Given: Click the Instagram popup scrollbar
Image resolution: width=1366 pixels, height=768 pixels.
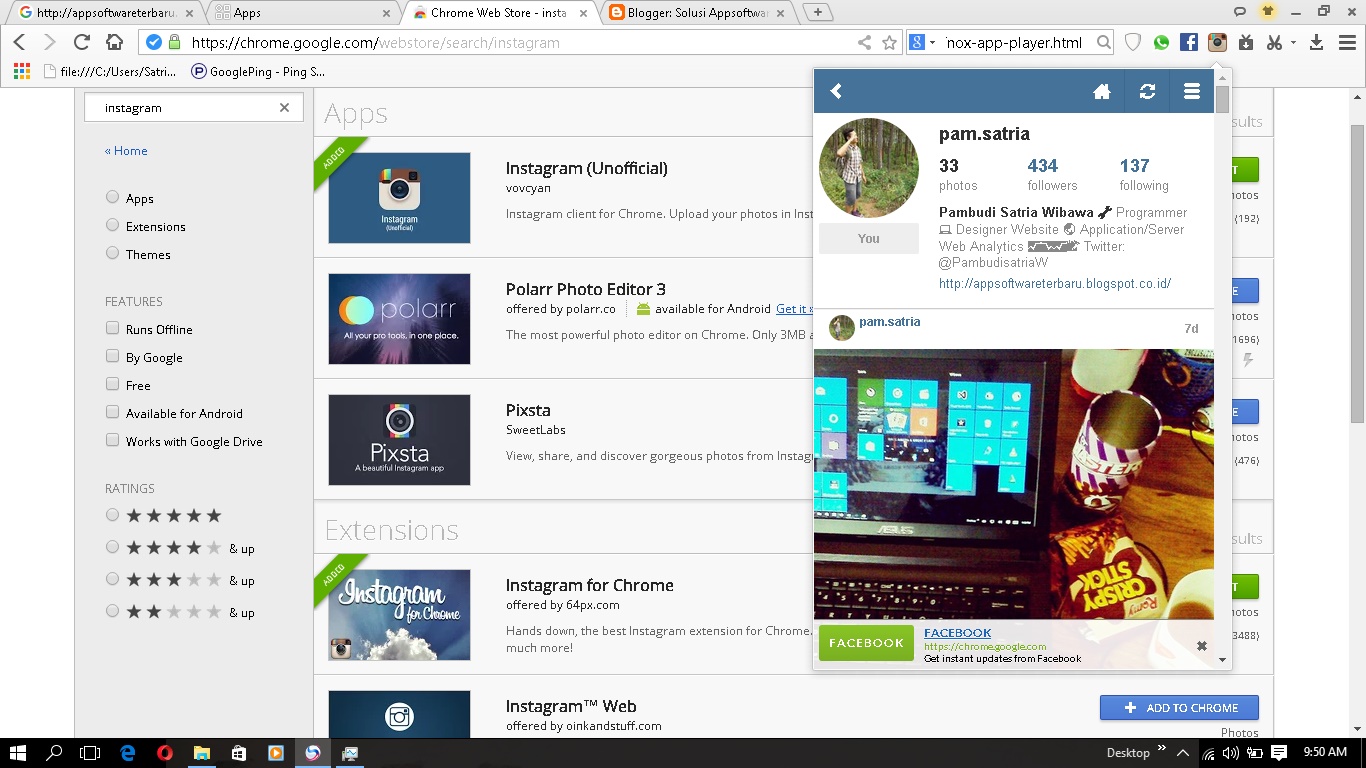Looking at the screenshot, I should tap(1222, 98).
